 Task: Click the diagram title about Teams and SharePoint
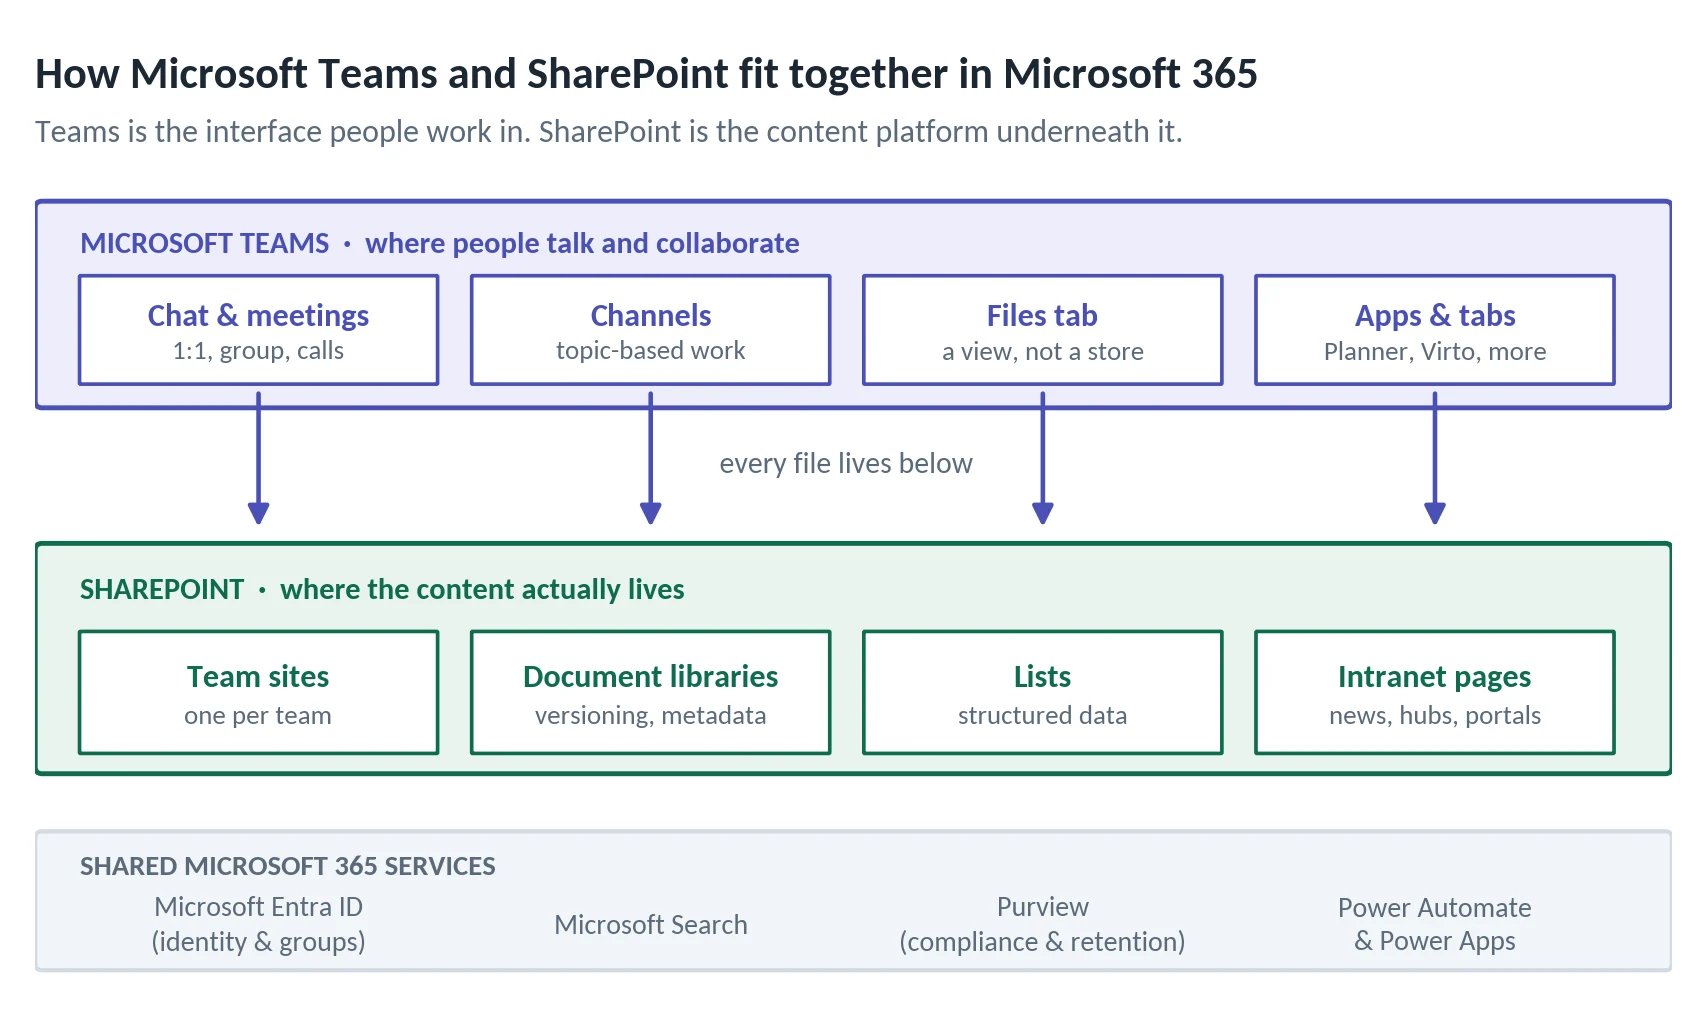click(x=646, y=74)
